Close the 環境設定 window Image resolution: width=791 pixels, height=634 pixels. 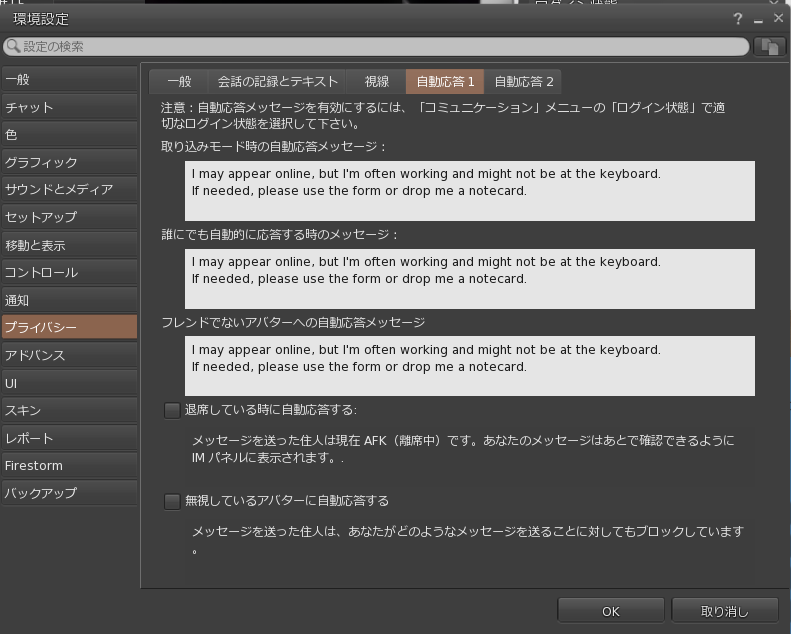point(778,18)
